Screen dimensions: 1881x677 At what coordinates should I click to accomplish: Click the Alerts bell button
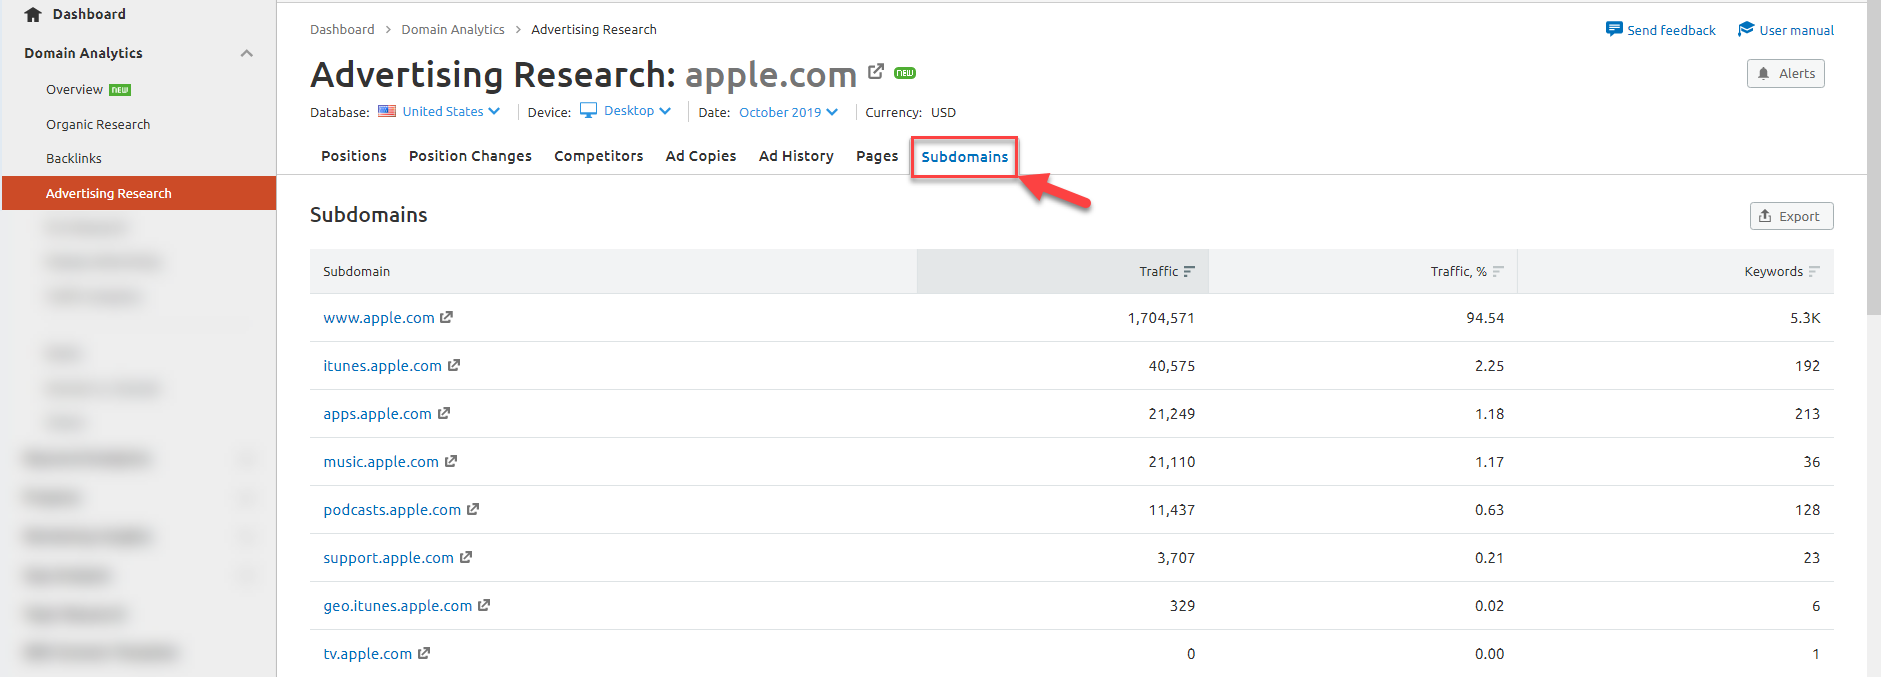pos(1785,73)
